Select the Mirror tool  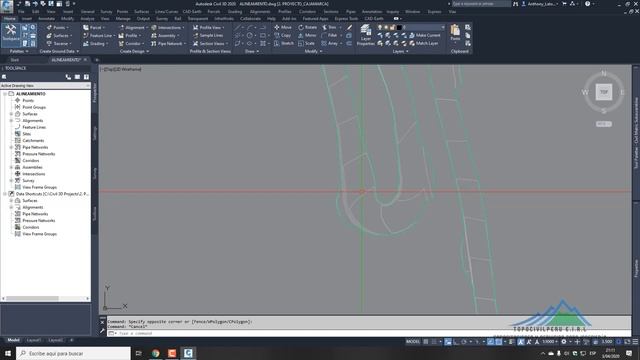click(307, 36)
